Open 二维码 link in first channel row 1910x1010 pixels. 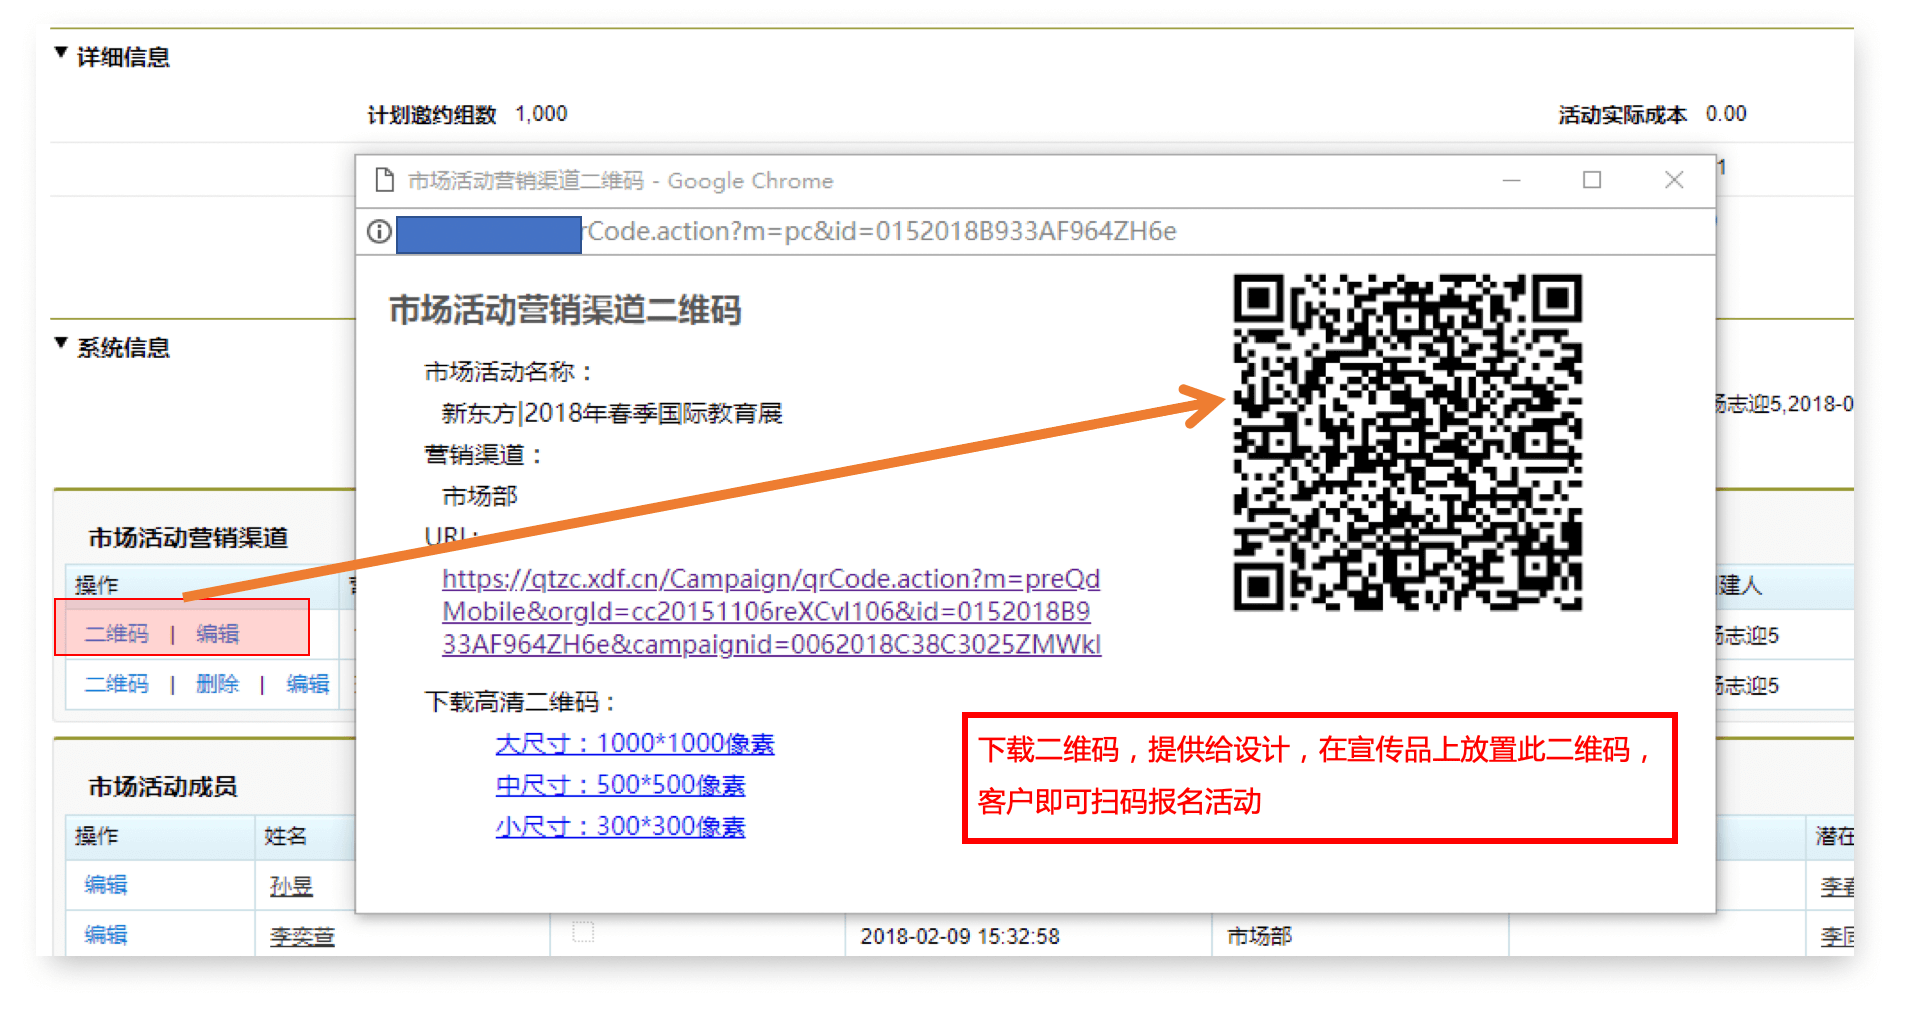pyautogui.click(x=116, y=634)
